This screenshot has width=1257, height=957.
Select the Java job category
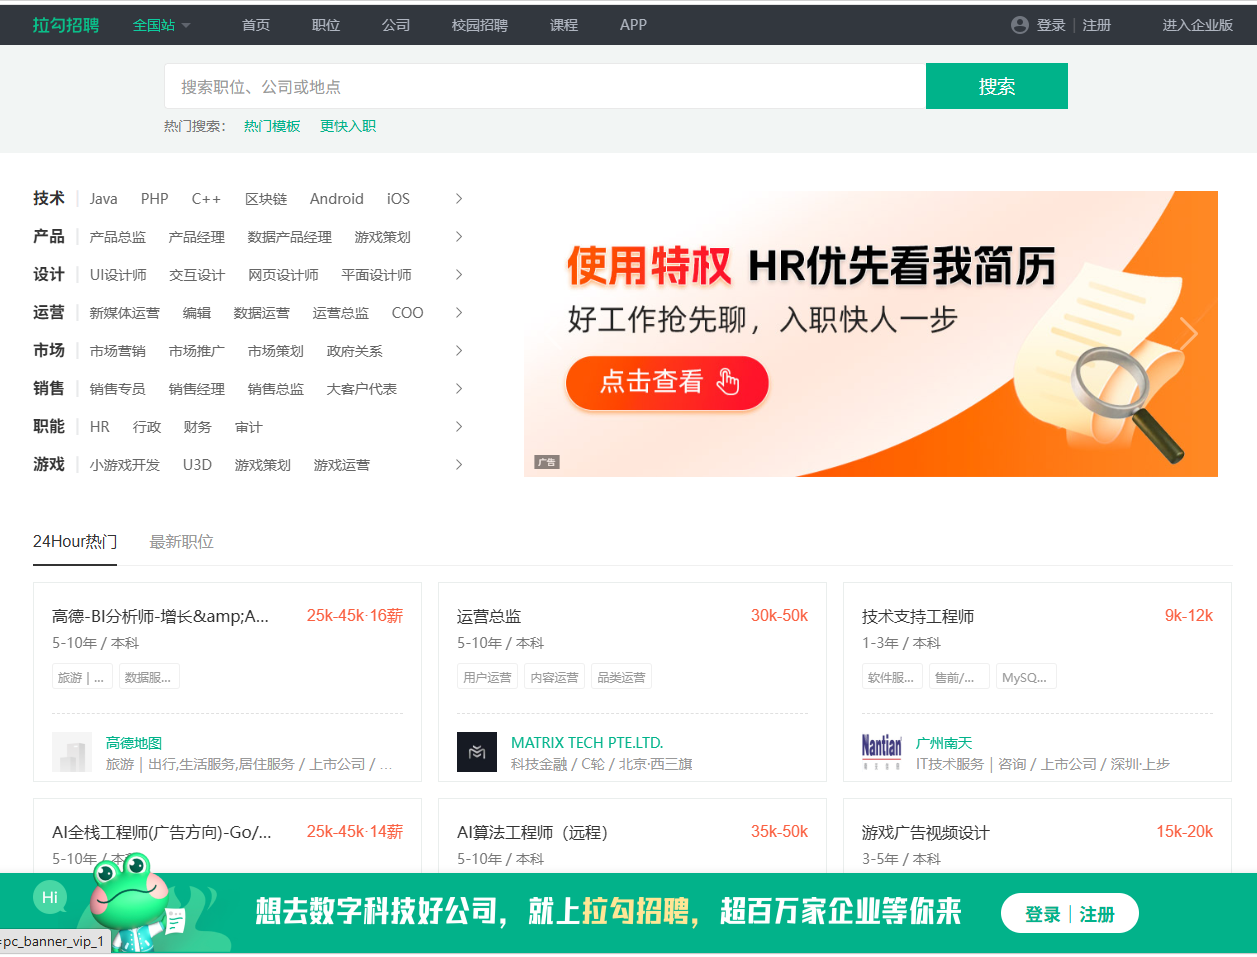click(103, 199)
